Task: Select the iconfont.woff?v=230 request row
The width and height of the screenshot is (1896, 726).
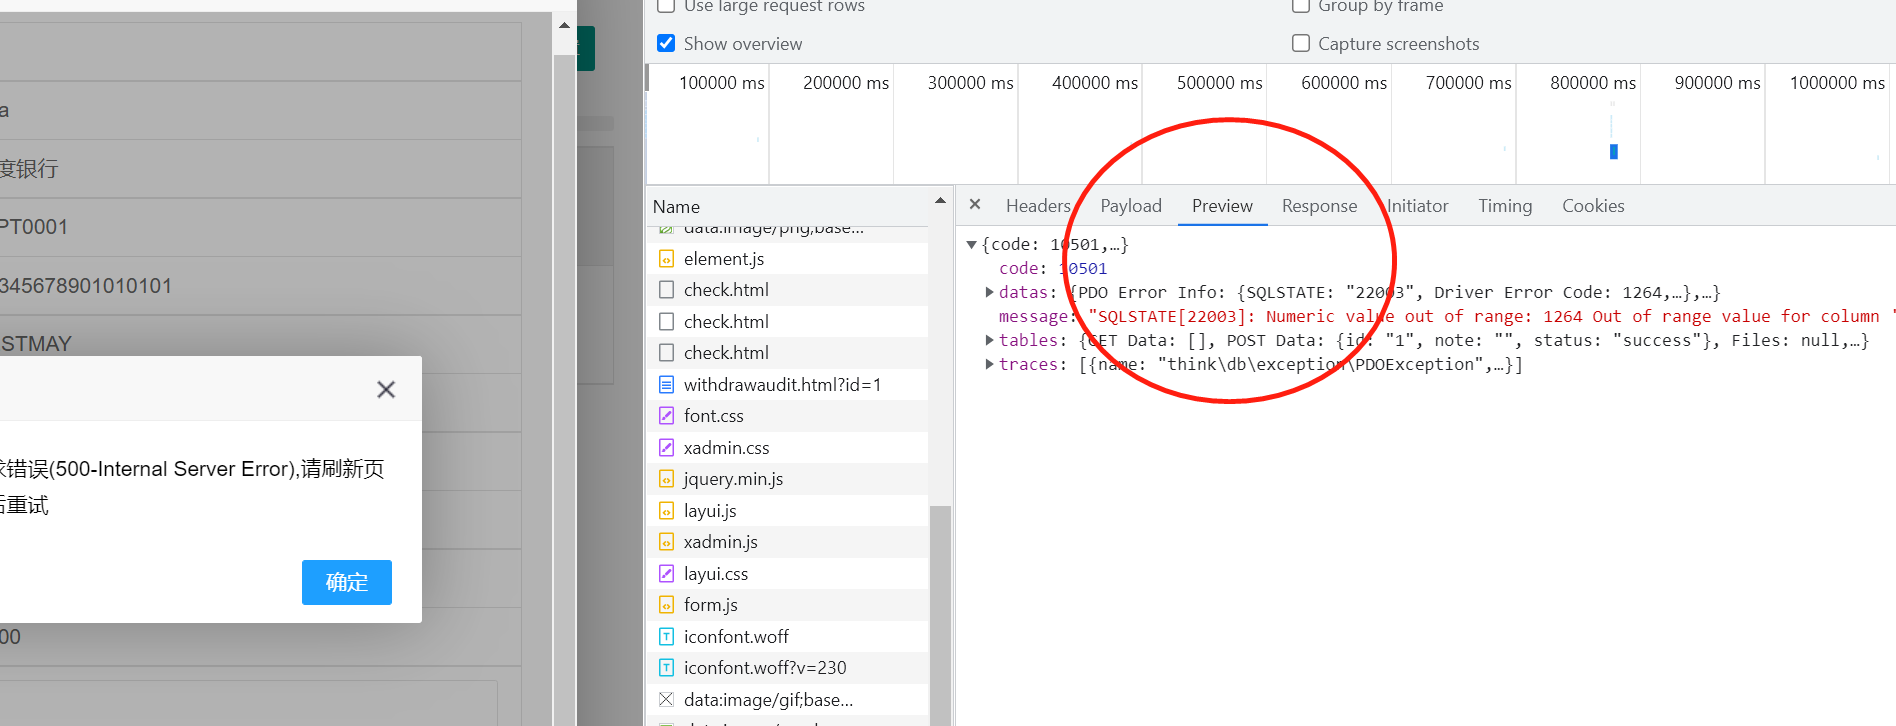Action: click(788, 668)
